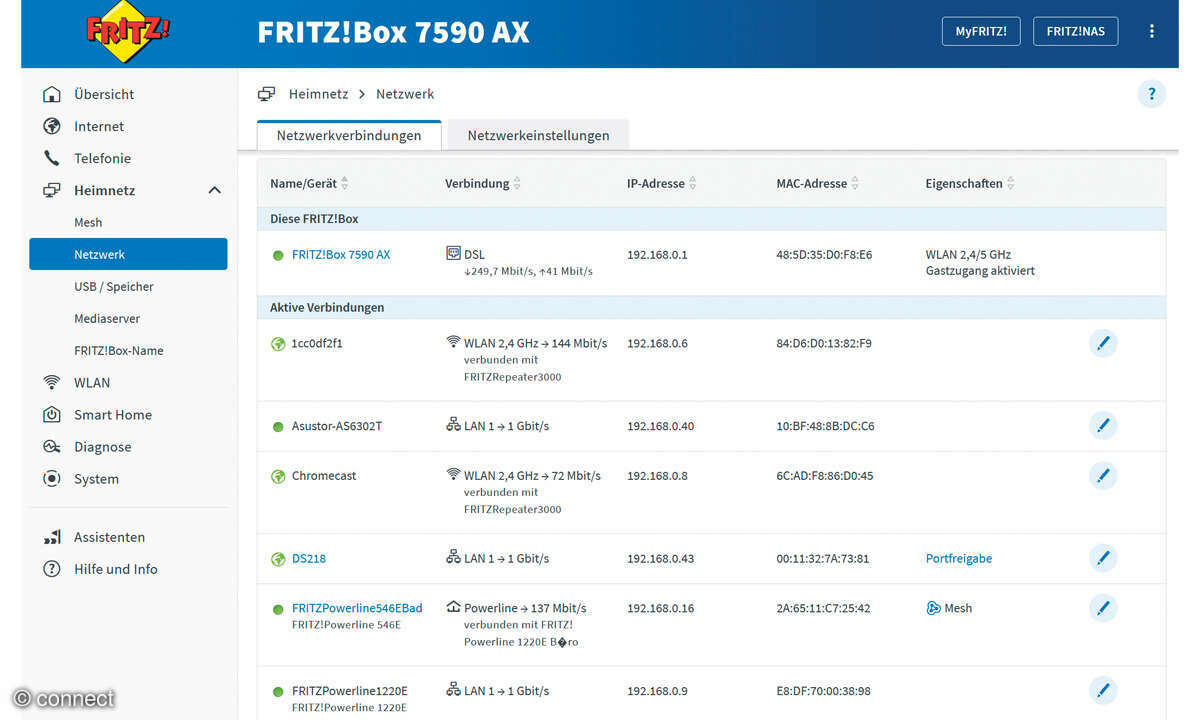The image size is (1200, 720).
Task: Click IP address 192.168.0.8
Action: [x=657, y=476]
